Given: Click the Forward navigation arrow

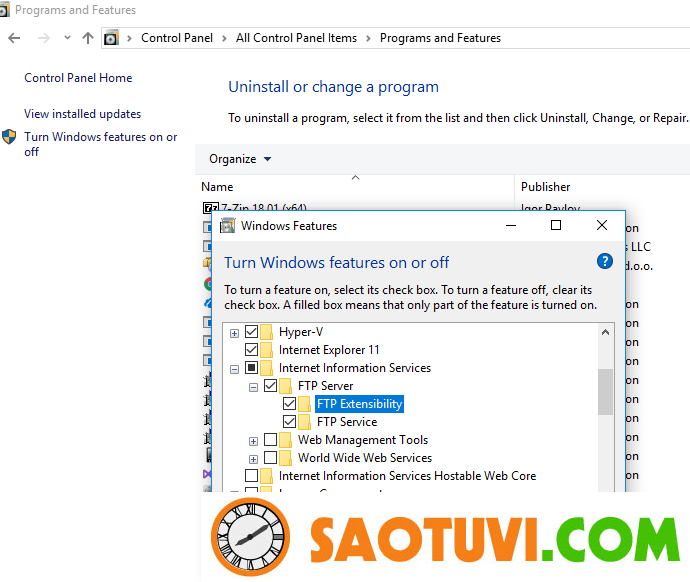Looking at the screenshot, I should pos(44,38).
